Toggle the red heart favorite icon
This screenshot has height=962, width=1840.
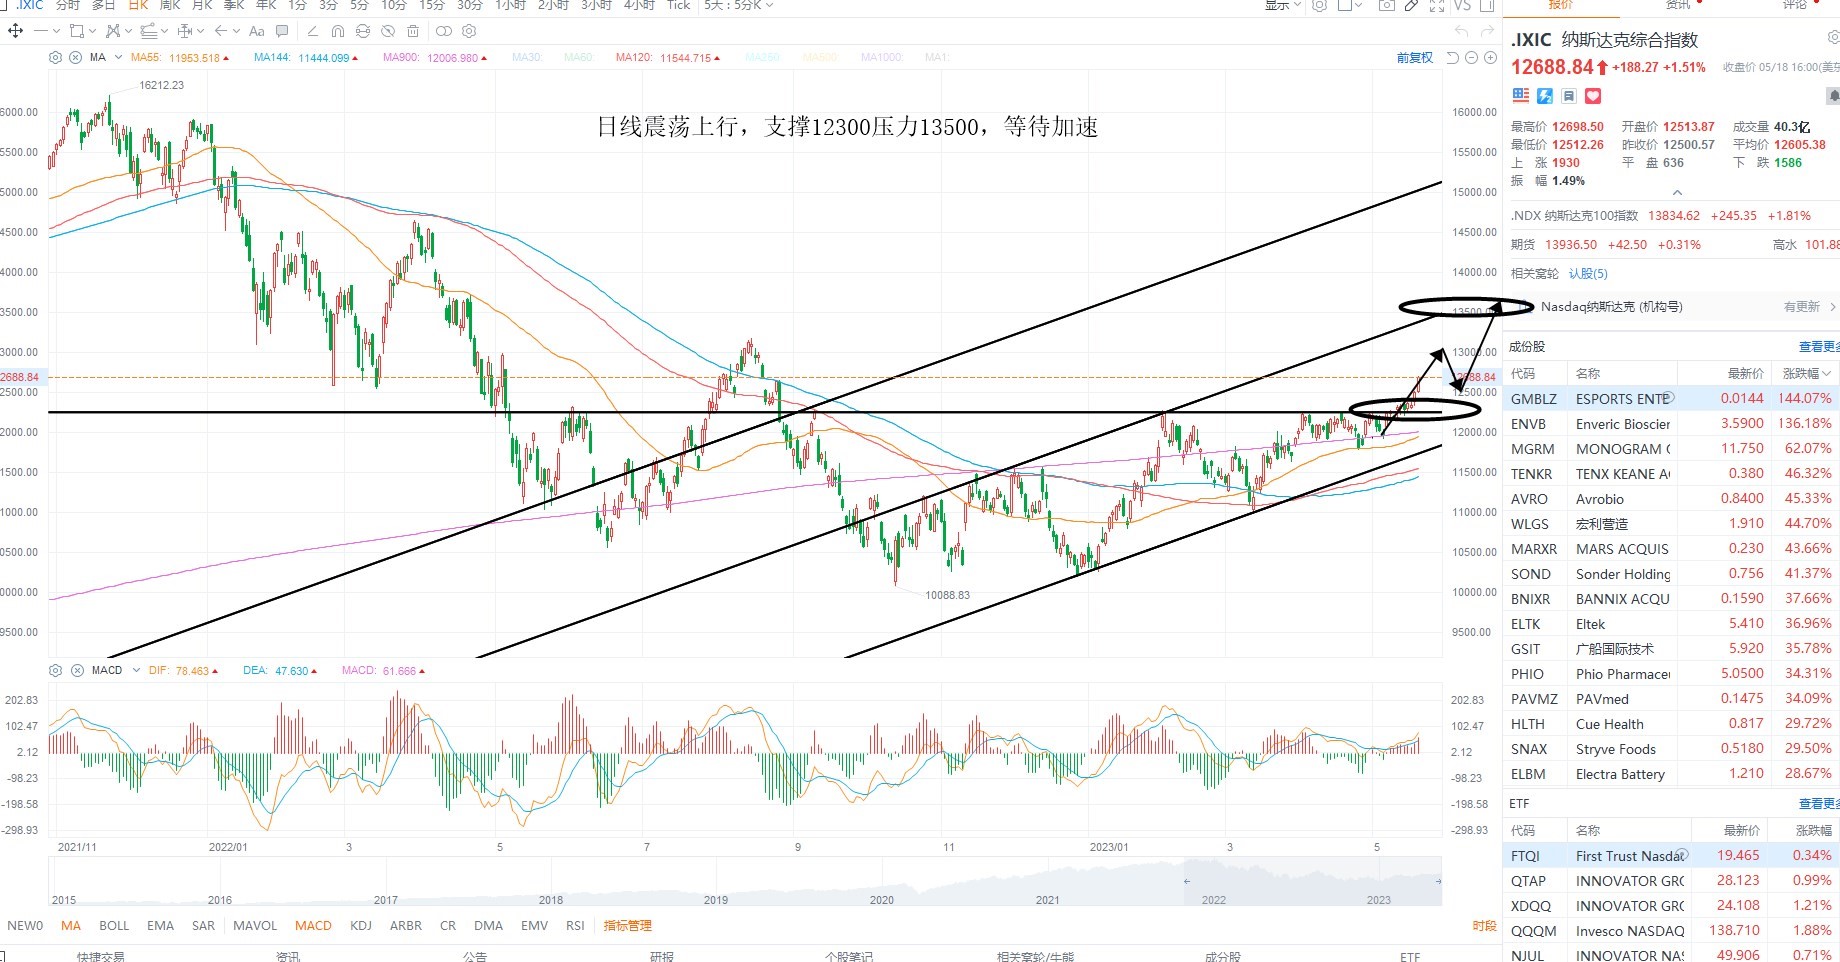(1593, 96)
